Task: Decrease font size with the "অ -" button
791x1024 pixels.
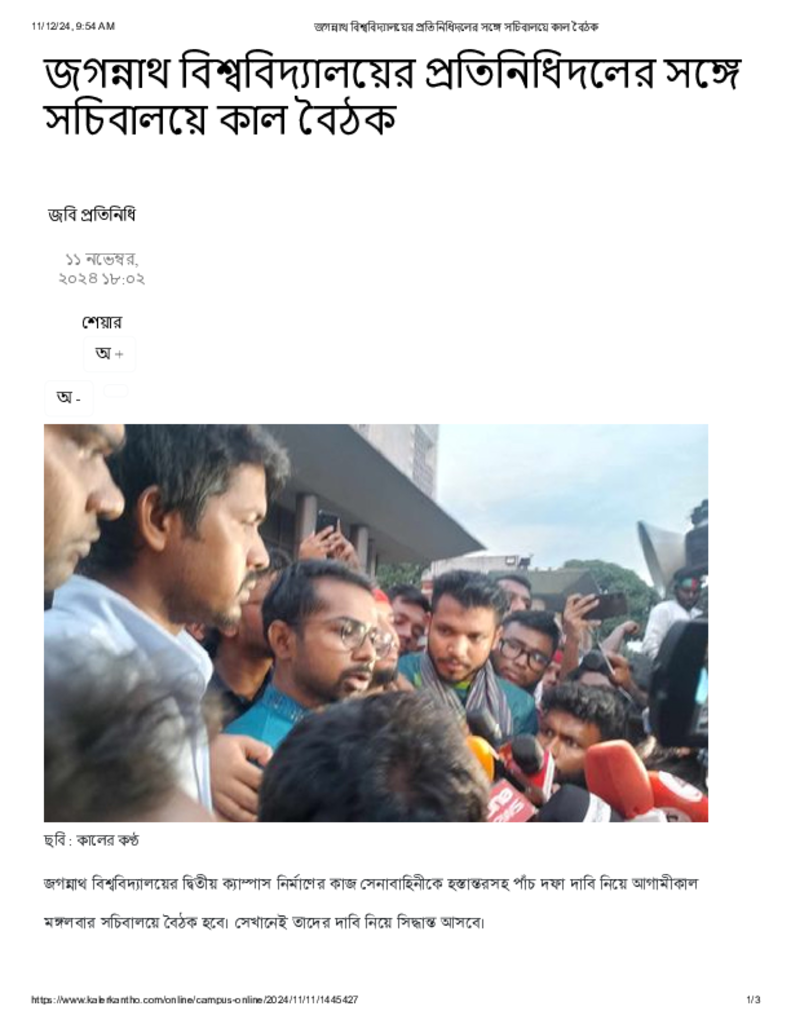Action: (x=69, y=398)
